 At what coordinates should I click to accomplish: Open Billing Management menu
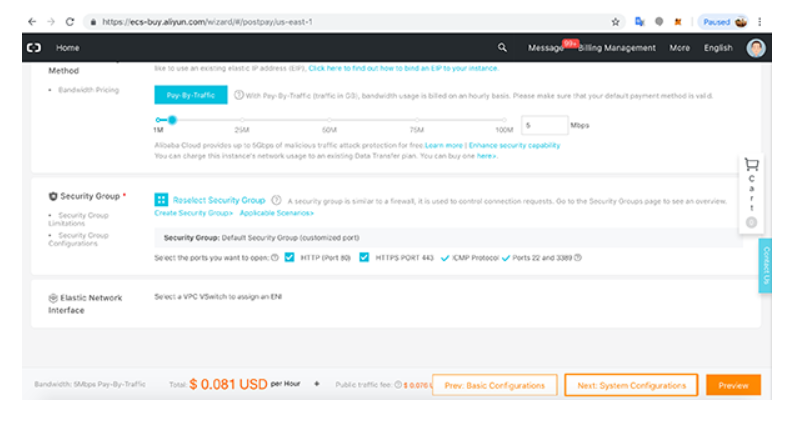(617, 48)
